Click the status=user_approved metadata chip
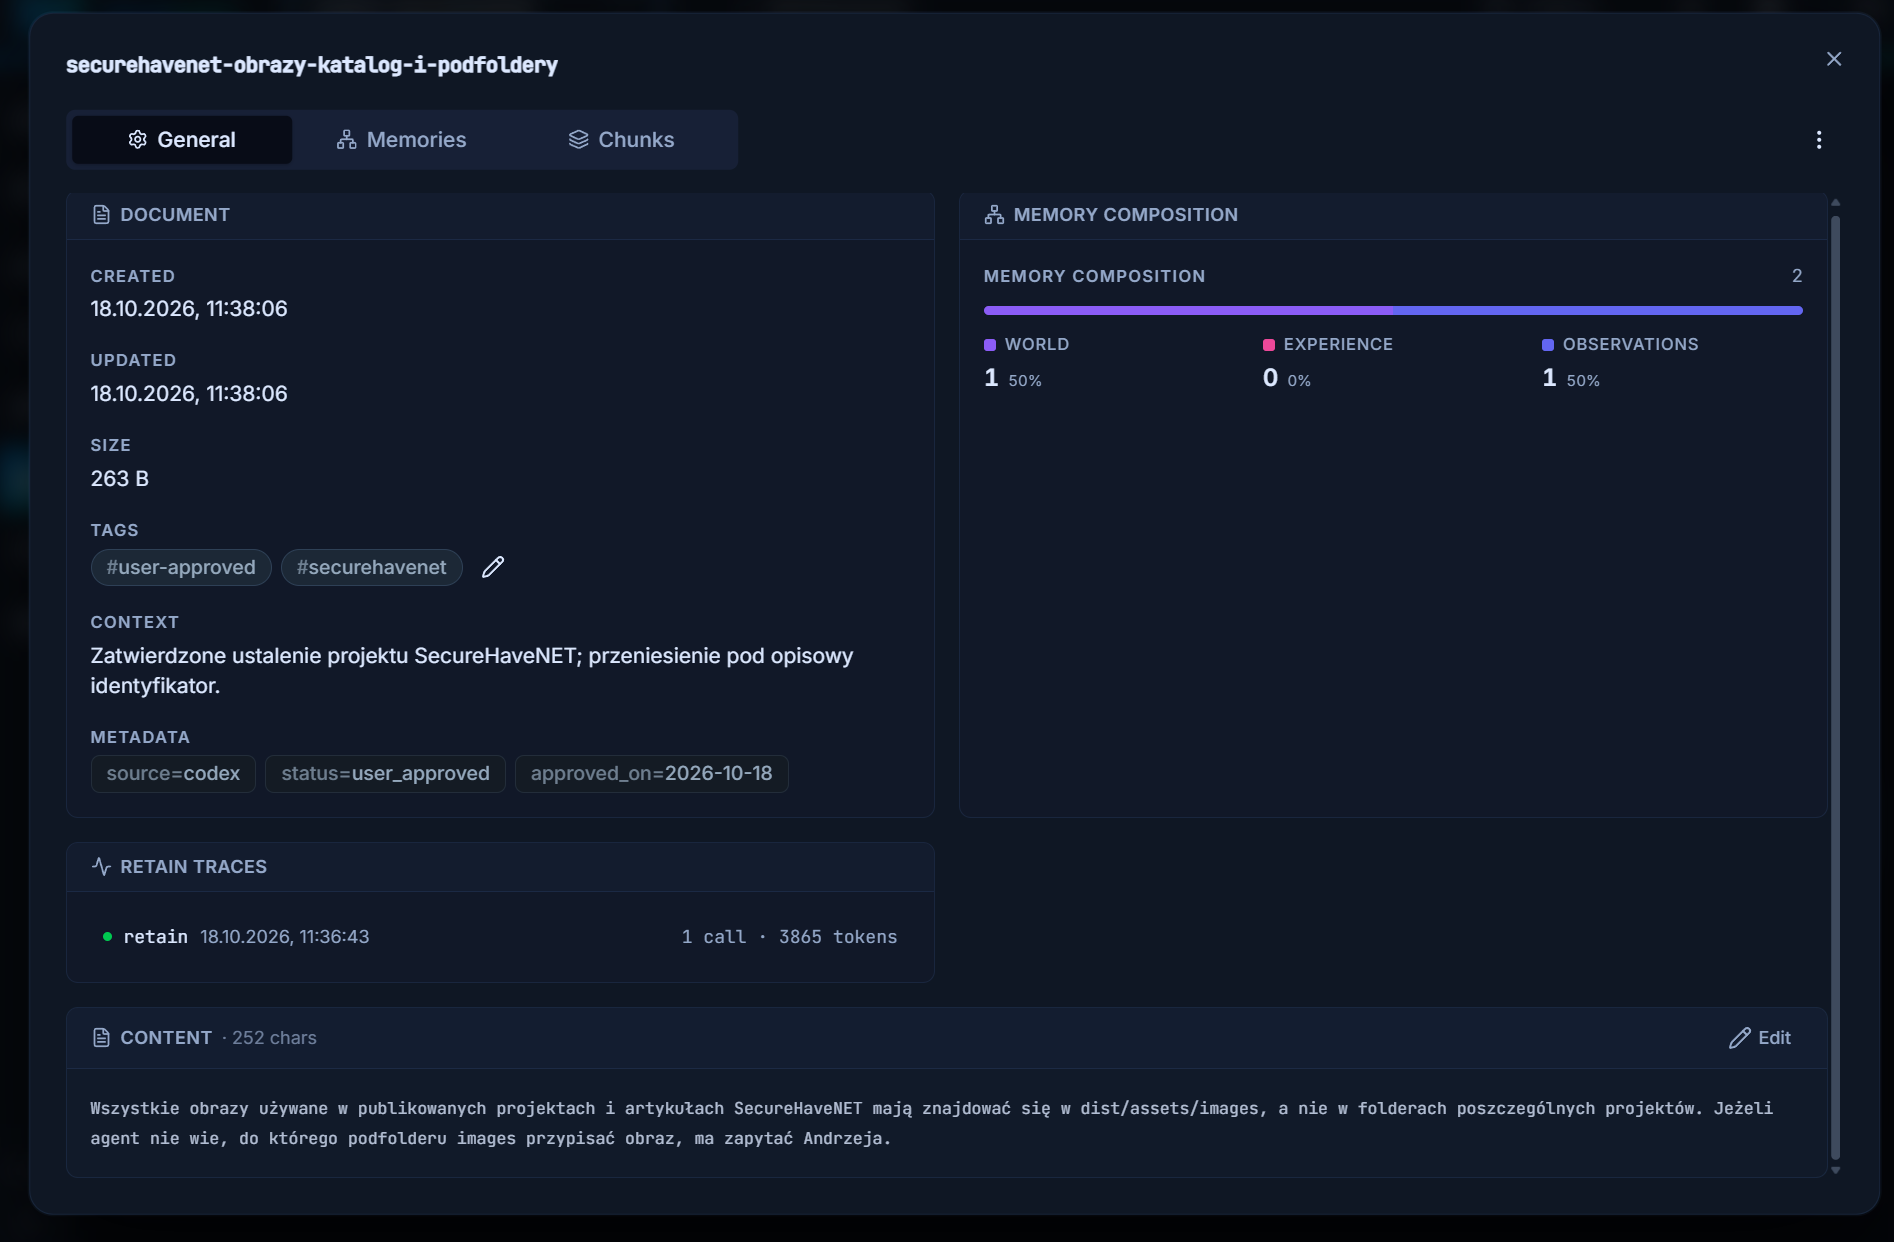The image size is (1894, 1242). (385, 774)
